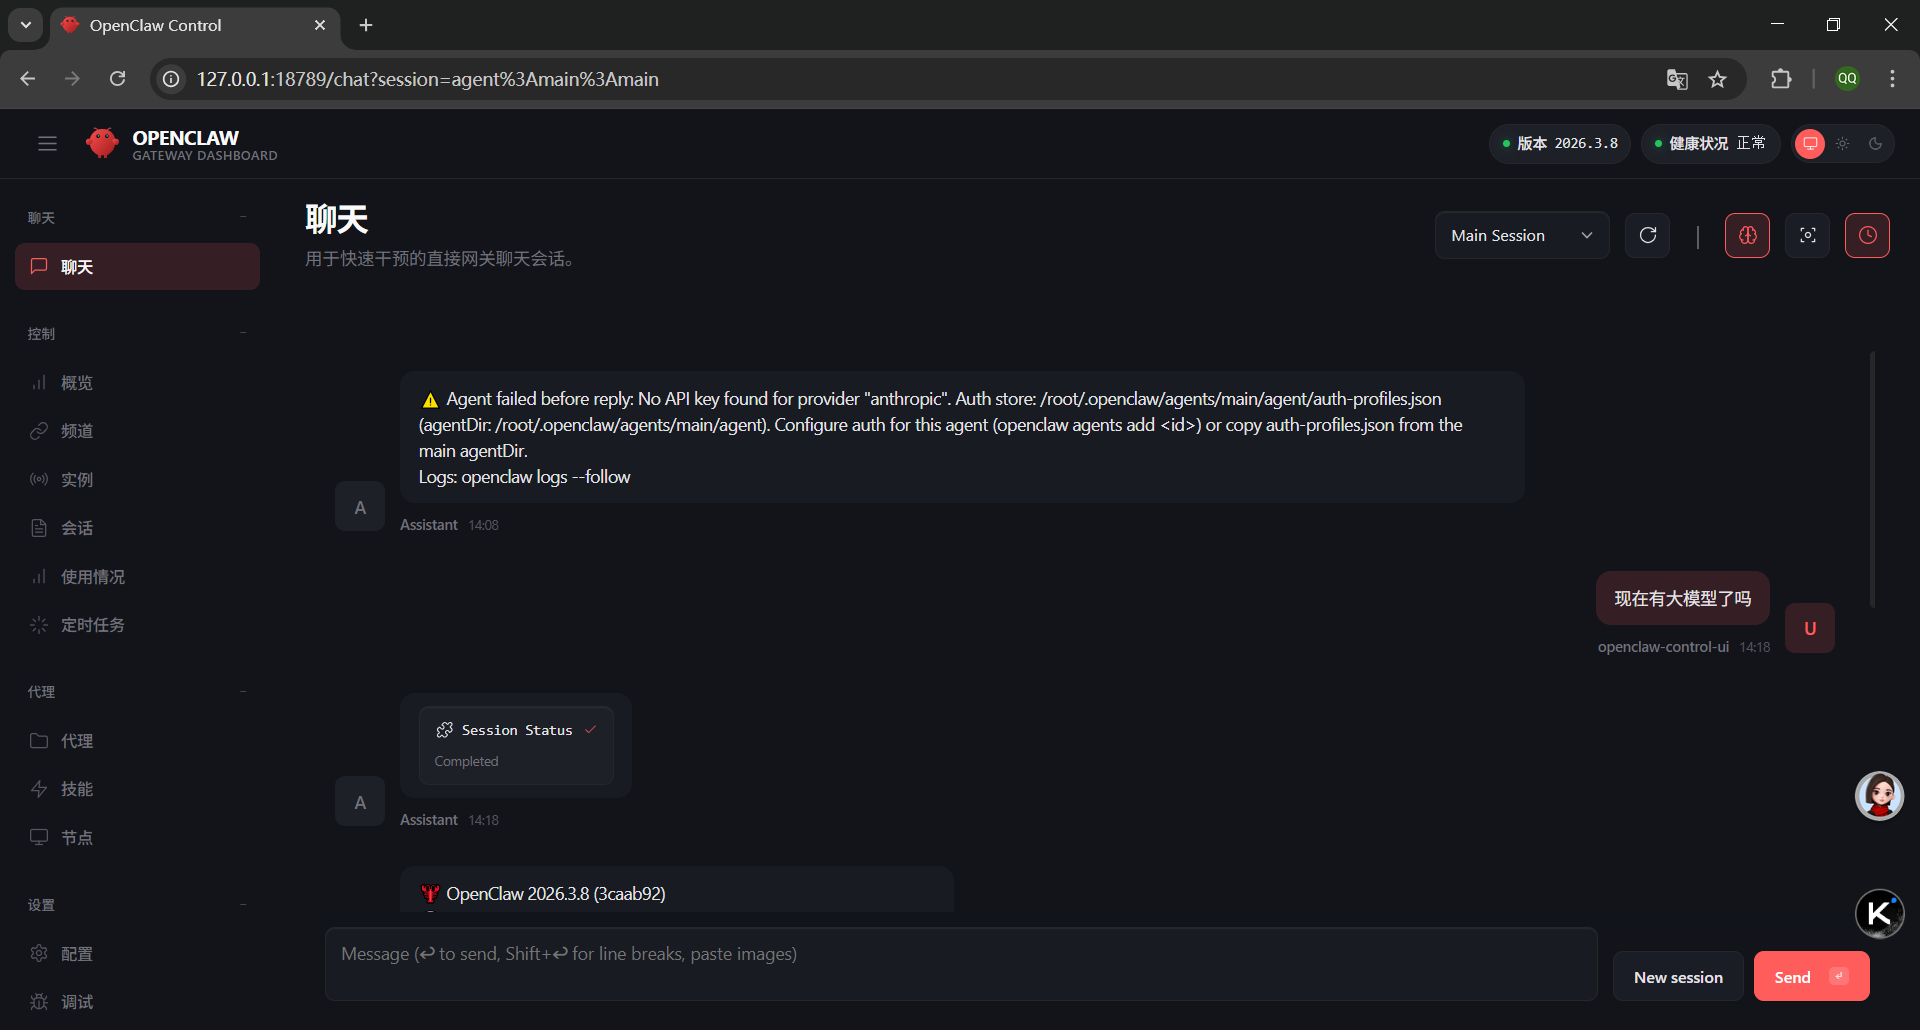Bookmark this page with star icon
The image size is (1920, 1030).
(1718, 79)
